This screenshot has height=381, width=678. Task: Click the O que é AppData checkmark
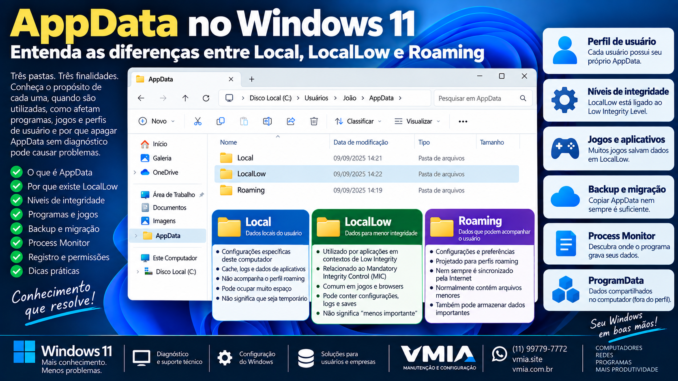[x=16, y=172]
